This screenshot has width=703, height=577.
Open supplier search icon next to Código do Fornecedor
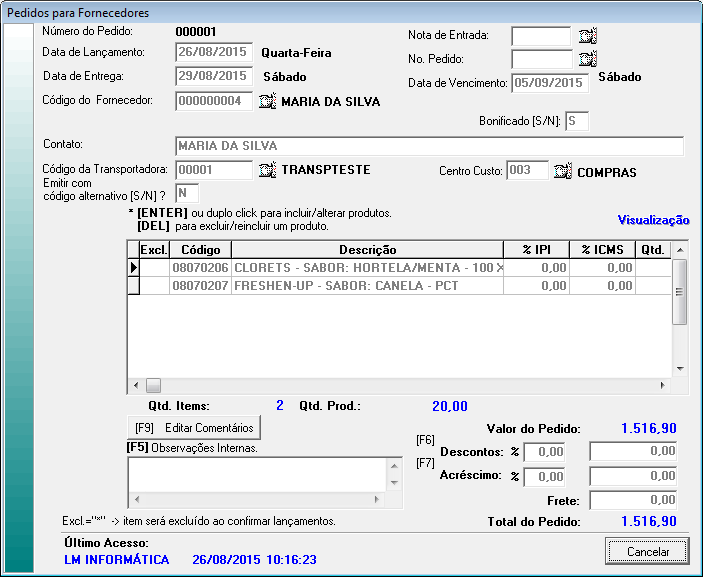(266, 101)
